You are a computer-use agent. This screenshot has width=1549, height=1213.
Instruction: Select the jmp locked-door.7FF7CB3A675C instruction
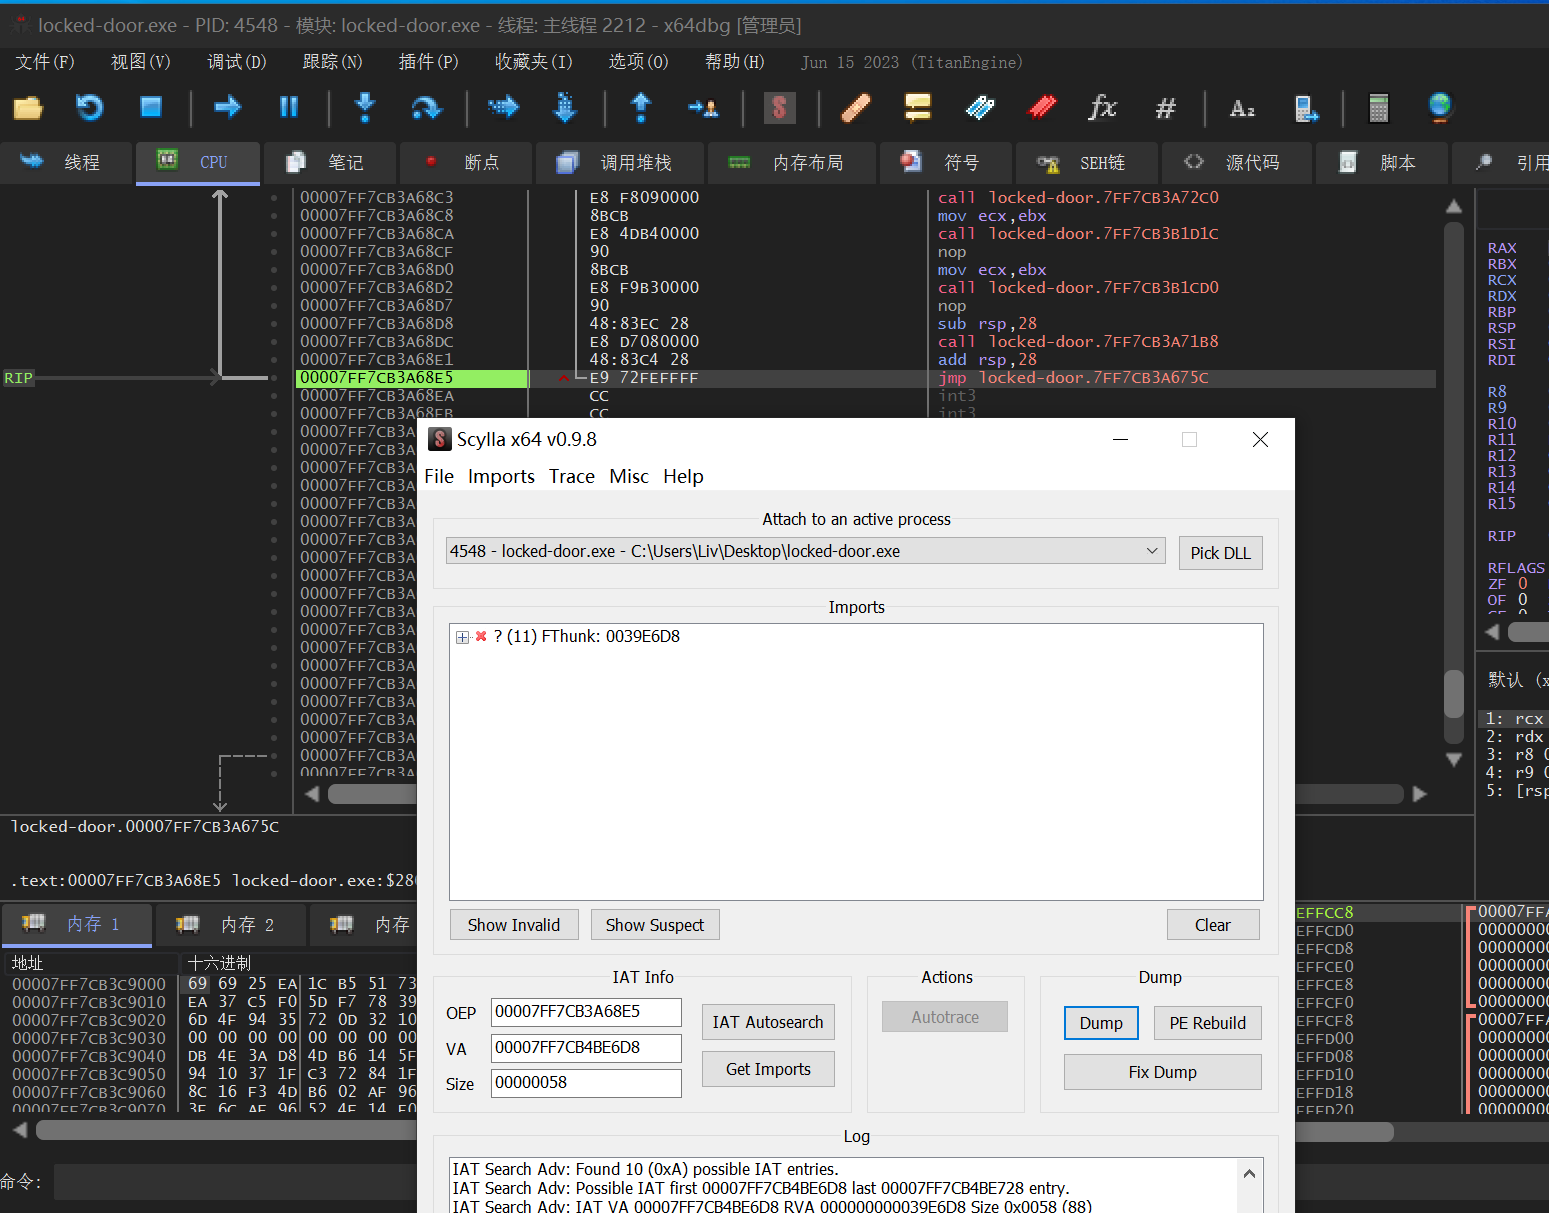(x=1074, y=378)
